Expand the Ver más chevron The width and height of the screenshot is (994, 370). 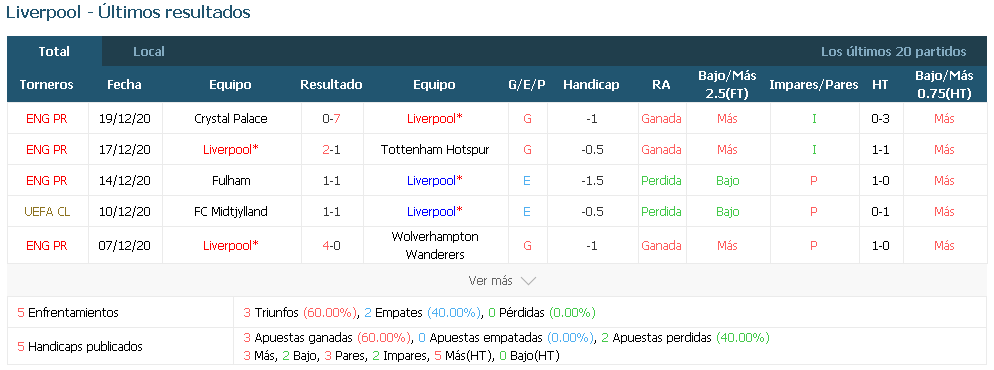pos(528,281)
